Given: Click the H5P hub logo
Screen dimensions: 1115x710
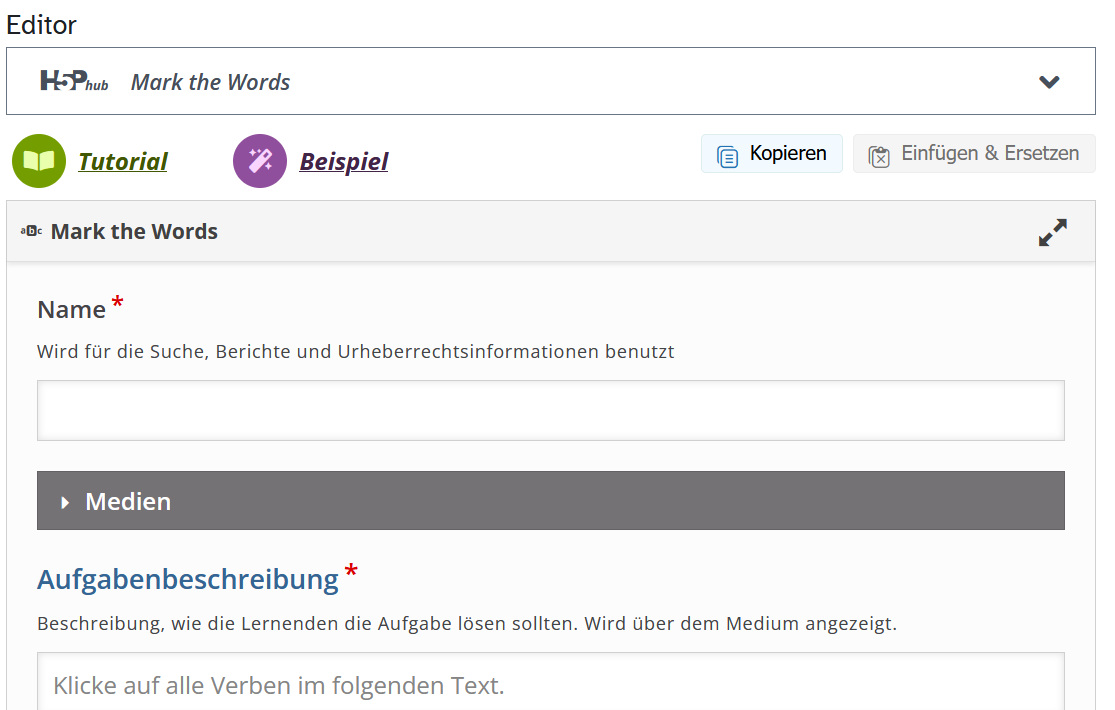Looking at the screenshot, I should (74, 81).
